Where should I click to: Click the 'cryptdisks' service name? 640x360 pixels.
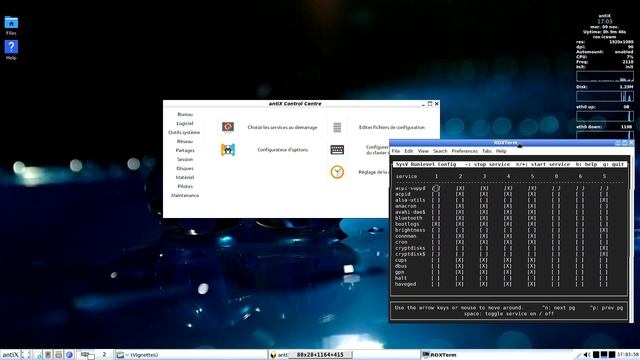tap(410, 248)
